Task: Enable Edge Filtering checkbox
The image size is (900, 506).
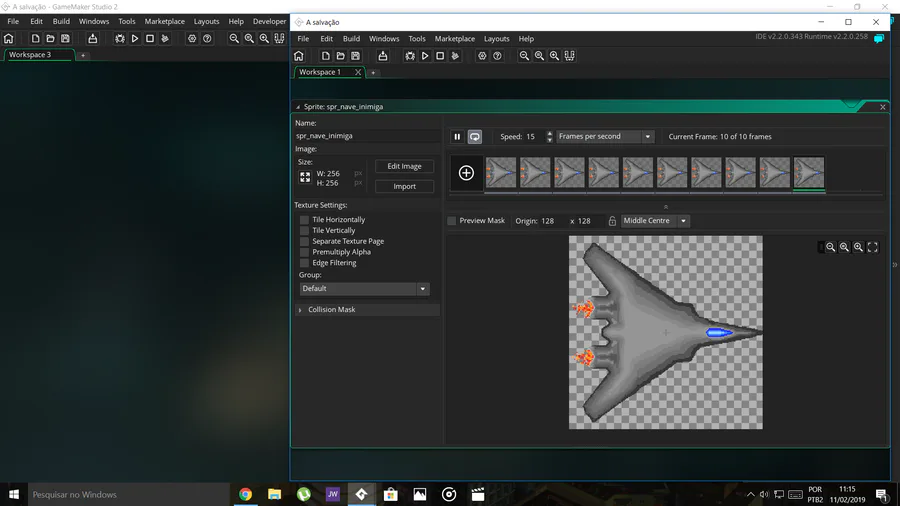Action: [x=304, y=263]
